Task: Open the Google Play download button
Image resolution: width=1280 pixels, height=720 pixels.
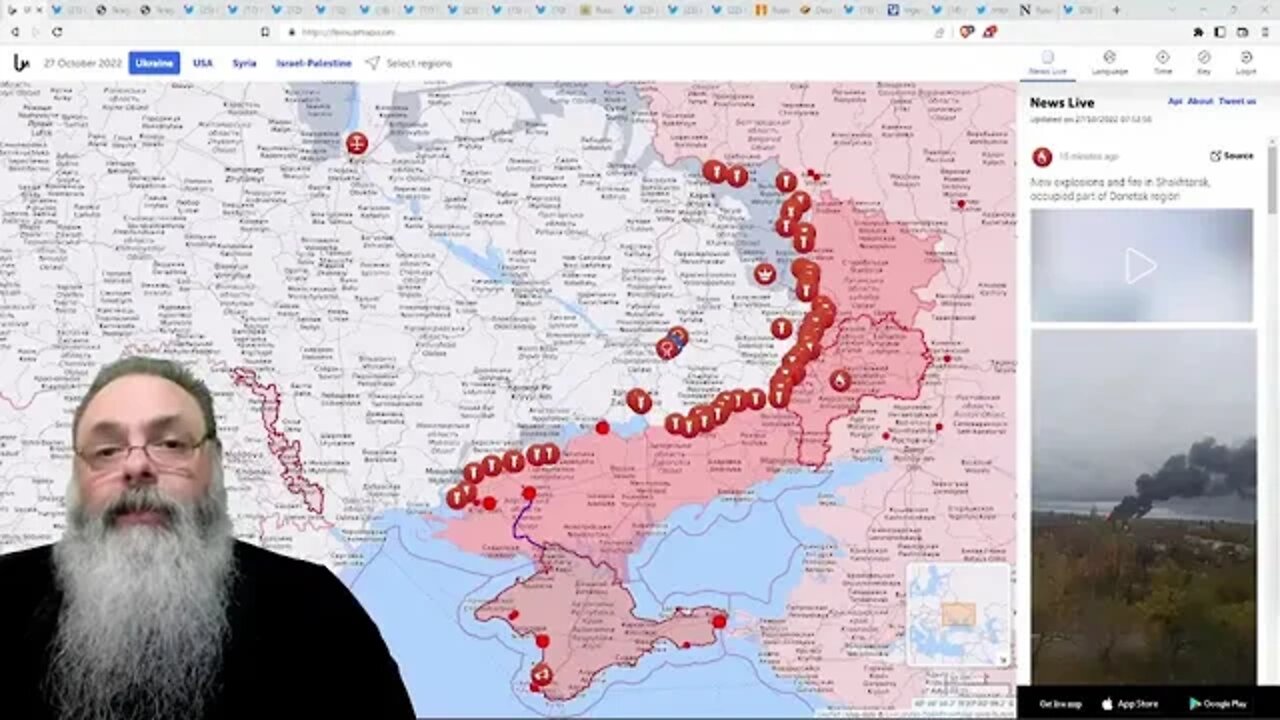Action: [1217, 704]
